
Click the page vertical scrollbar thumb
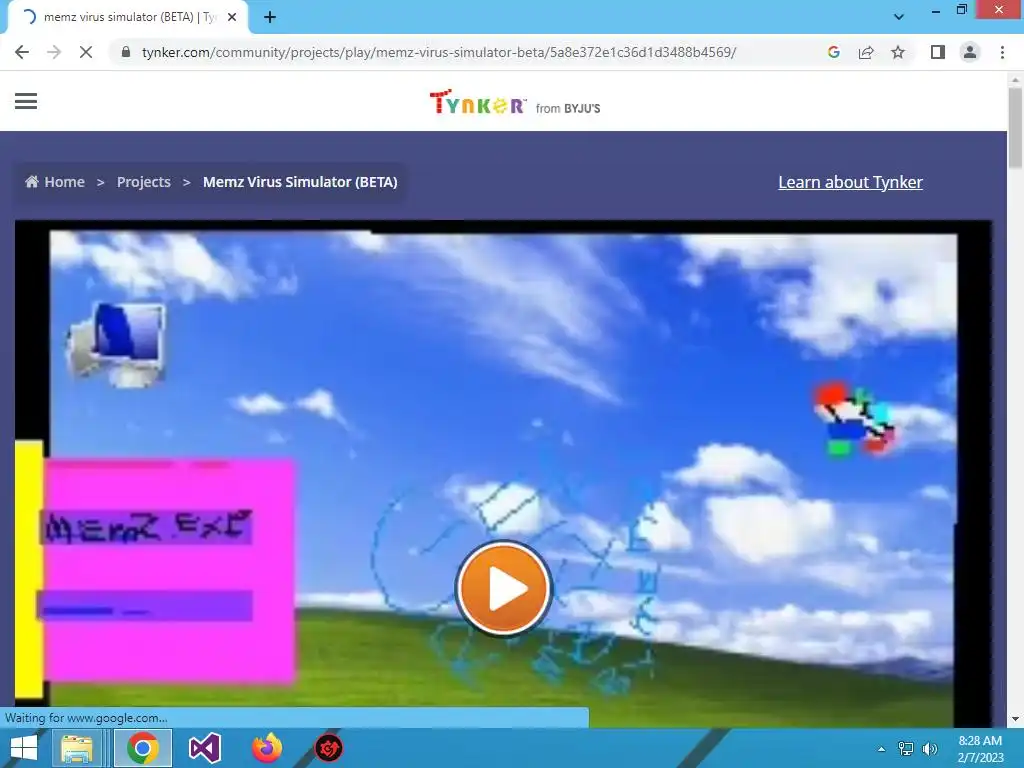click(1015, 127)
